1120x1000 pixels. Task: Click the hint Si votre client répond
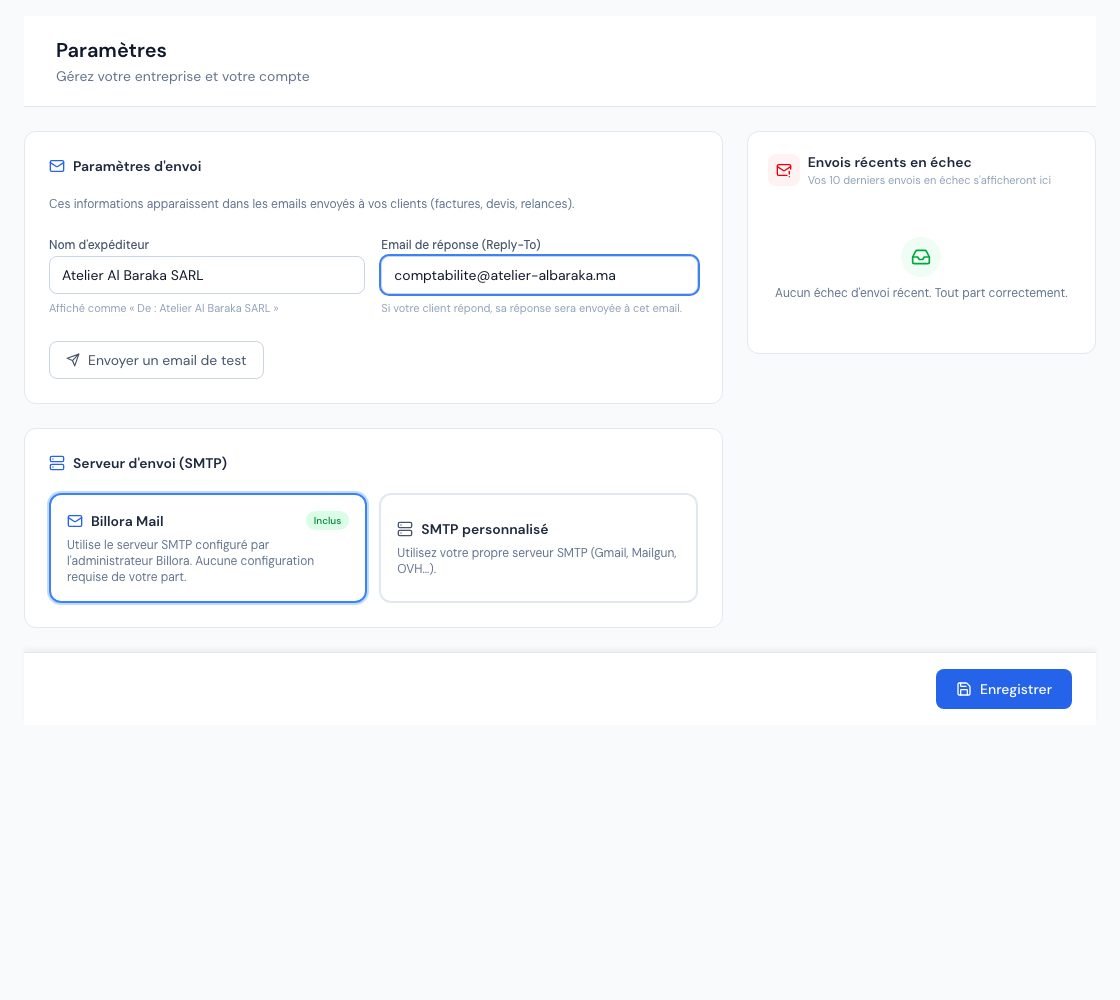click(531, 309)
